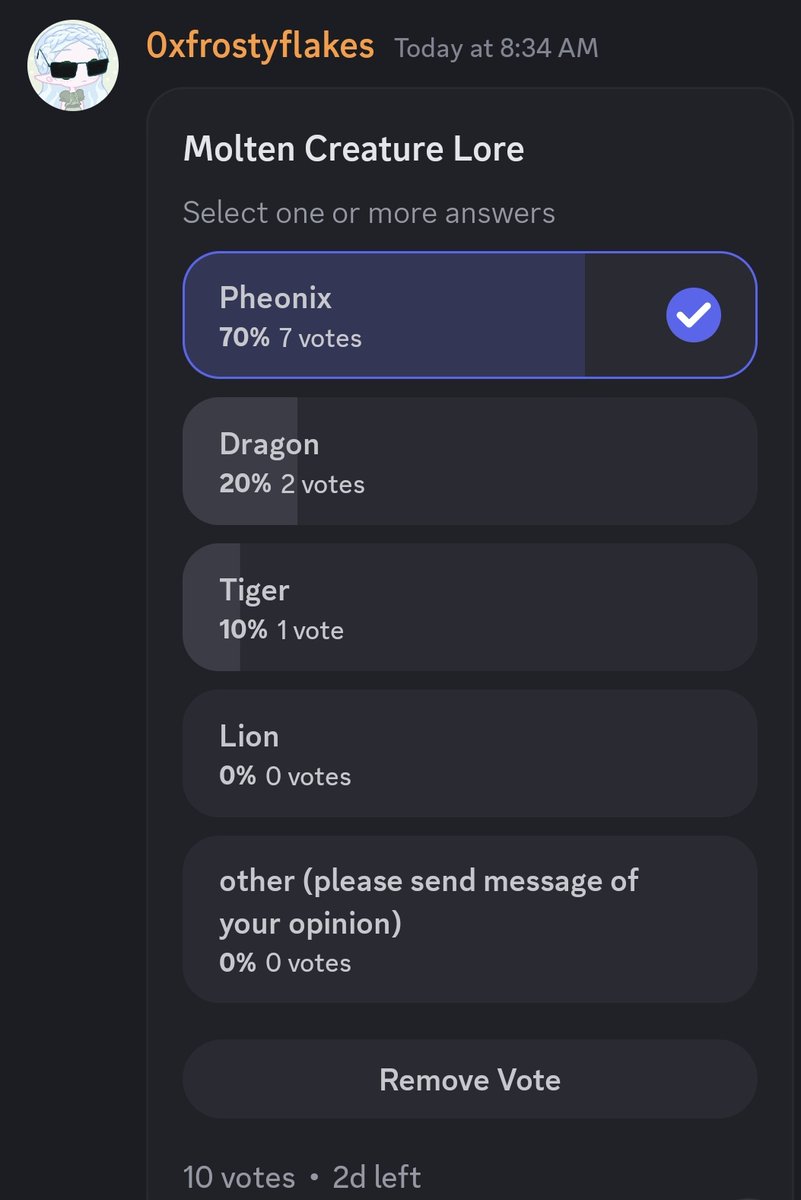Screen dimensions: 801x1200
Task: Uncheck the Pheonix selected checkmark
Action: 693,315
